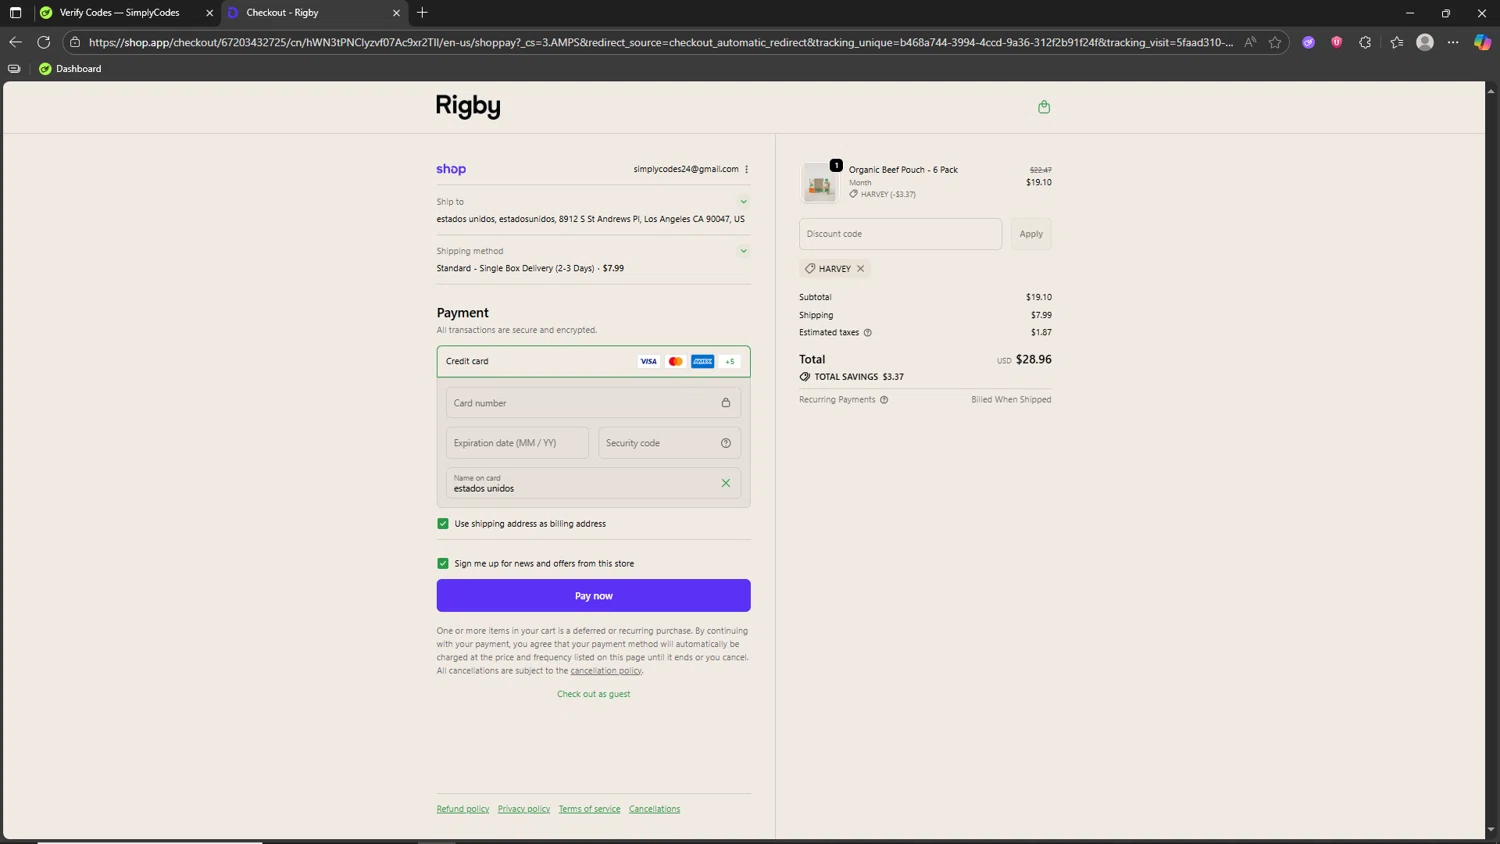
Task: Click the Read aloud icon in address bar
Action: 1250,42
